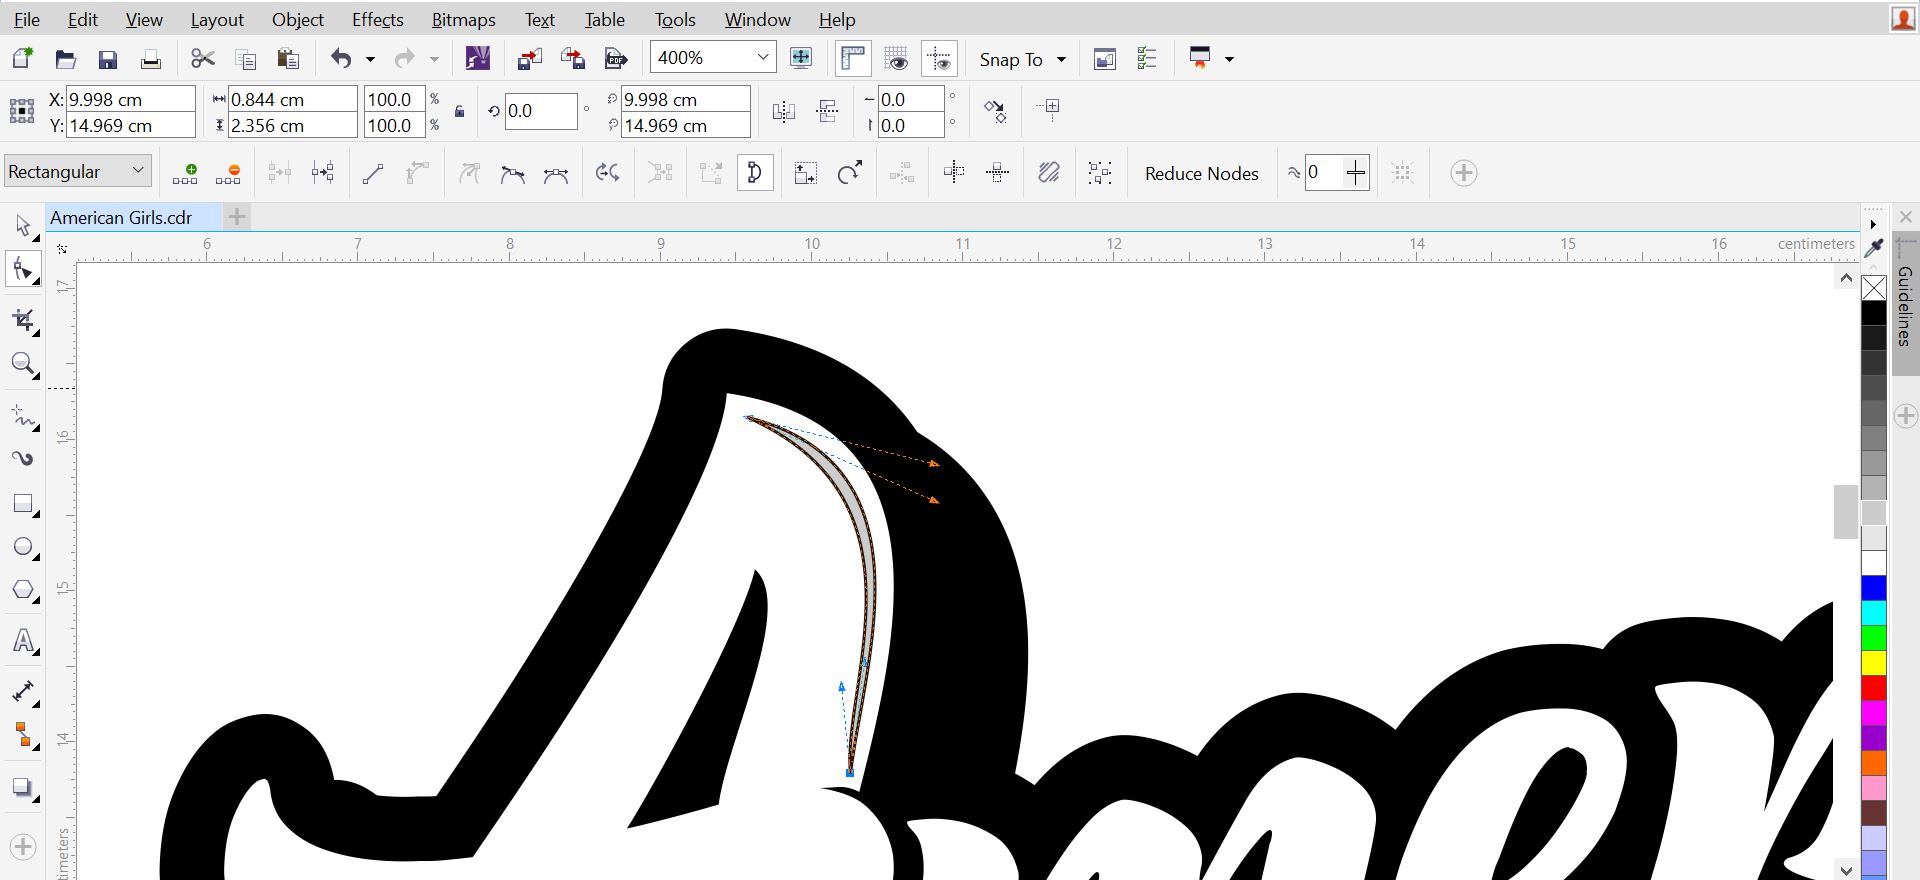The image size is (1920, 880).
Task: Make the node symmetrical
Action: [x=556, y=174]
